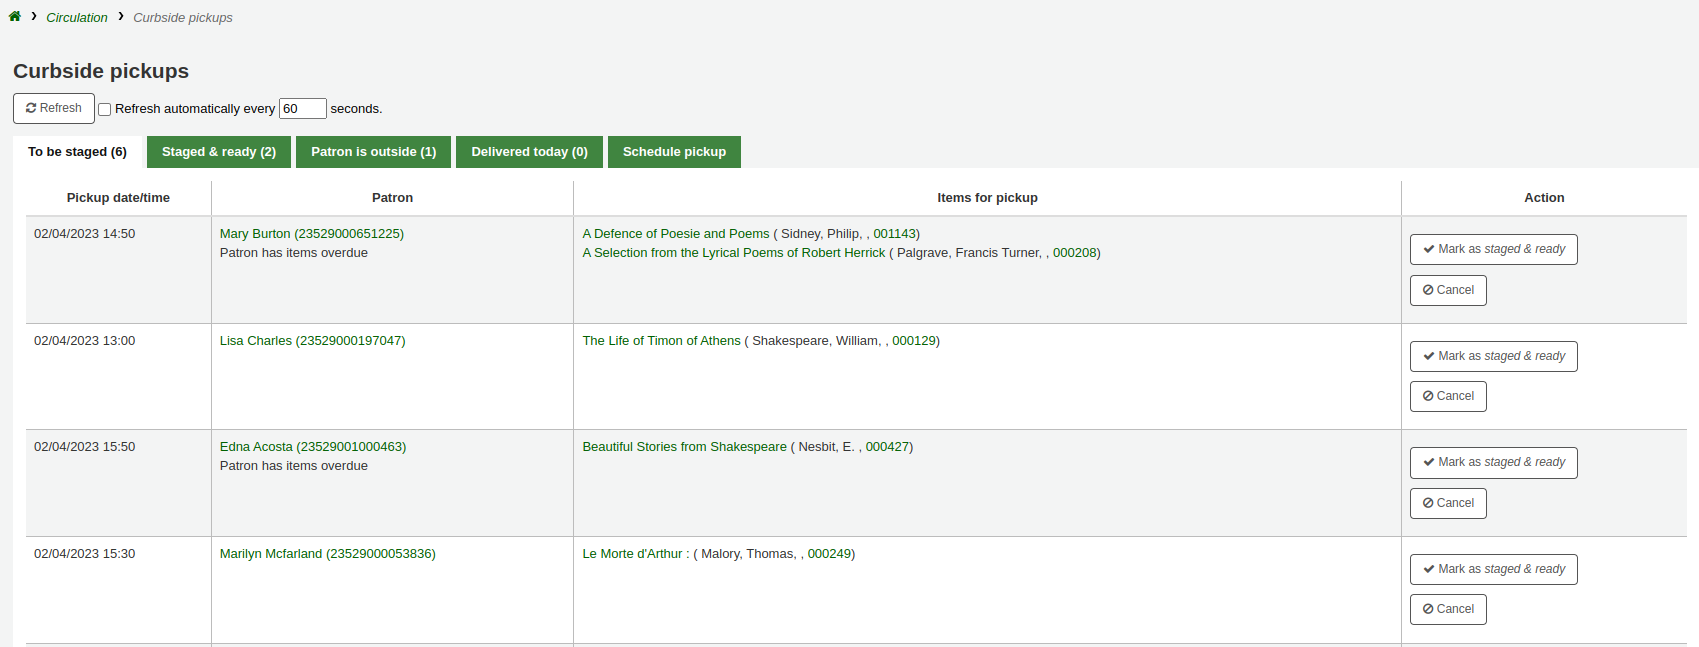Open the Delivered today tab
Image resolution: width=1699 pixels, height=647 pixels.
pos(529,152)
